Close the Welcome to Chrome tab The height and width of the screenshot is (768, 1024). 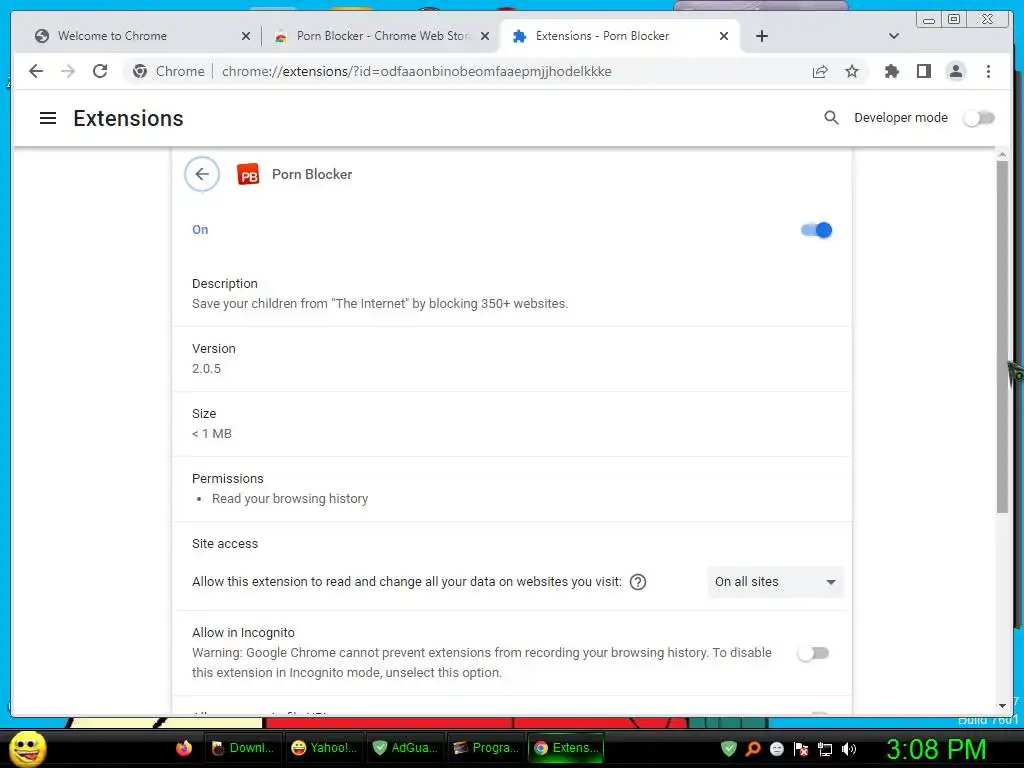pos(246,36)
